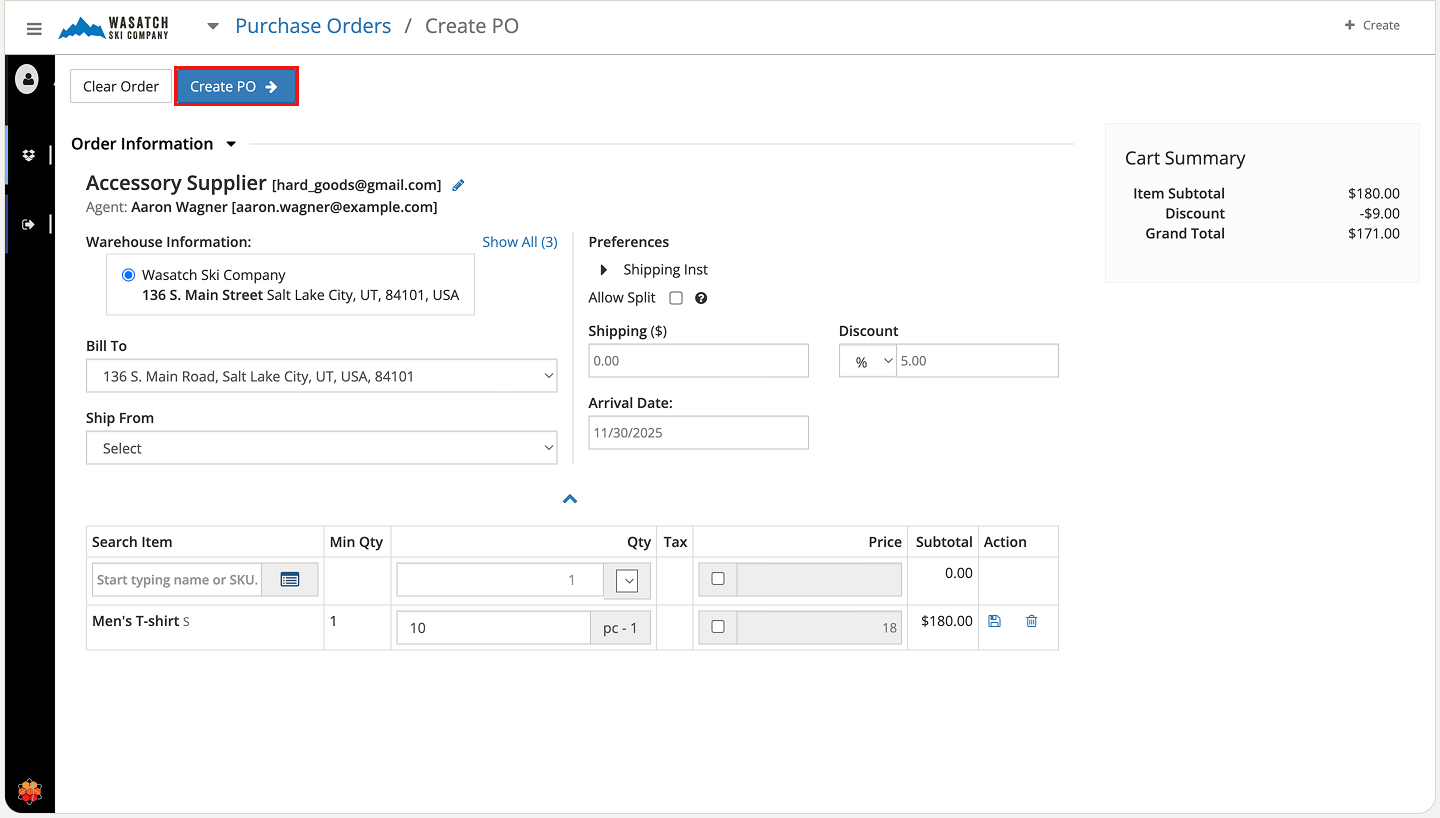Click the Clear Order button
The height and width of the screenshot is (818, 1440).
tap(120, 87)
